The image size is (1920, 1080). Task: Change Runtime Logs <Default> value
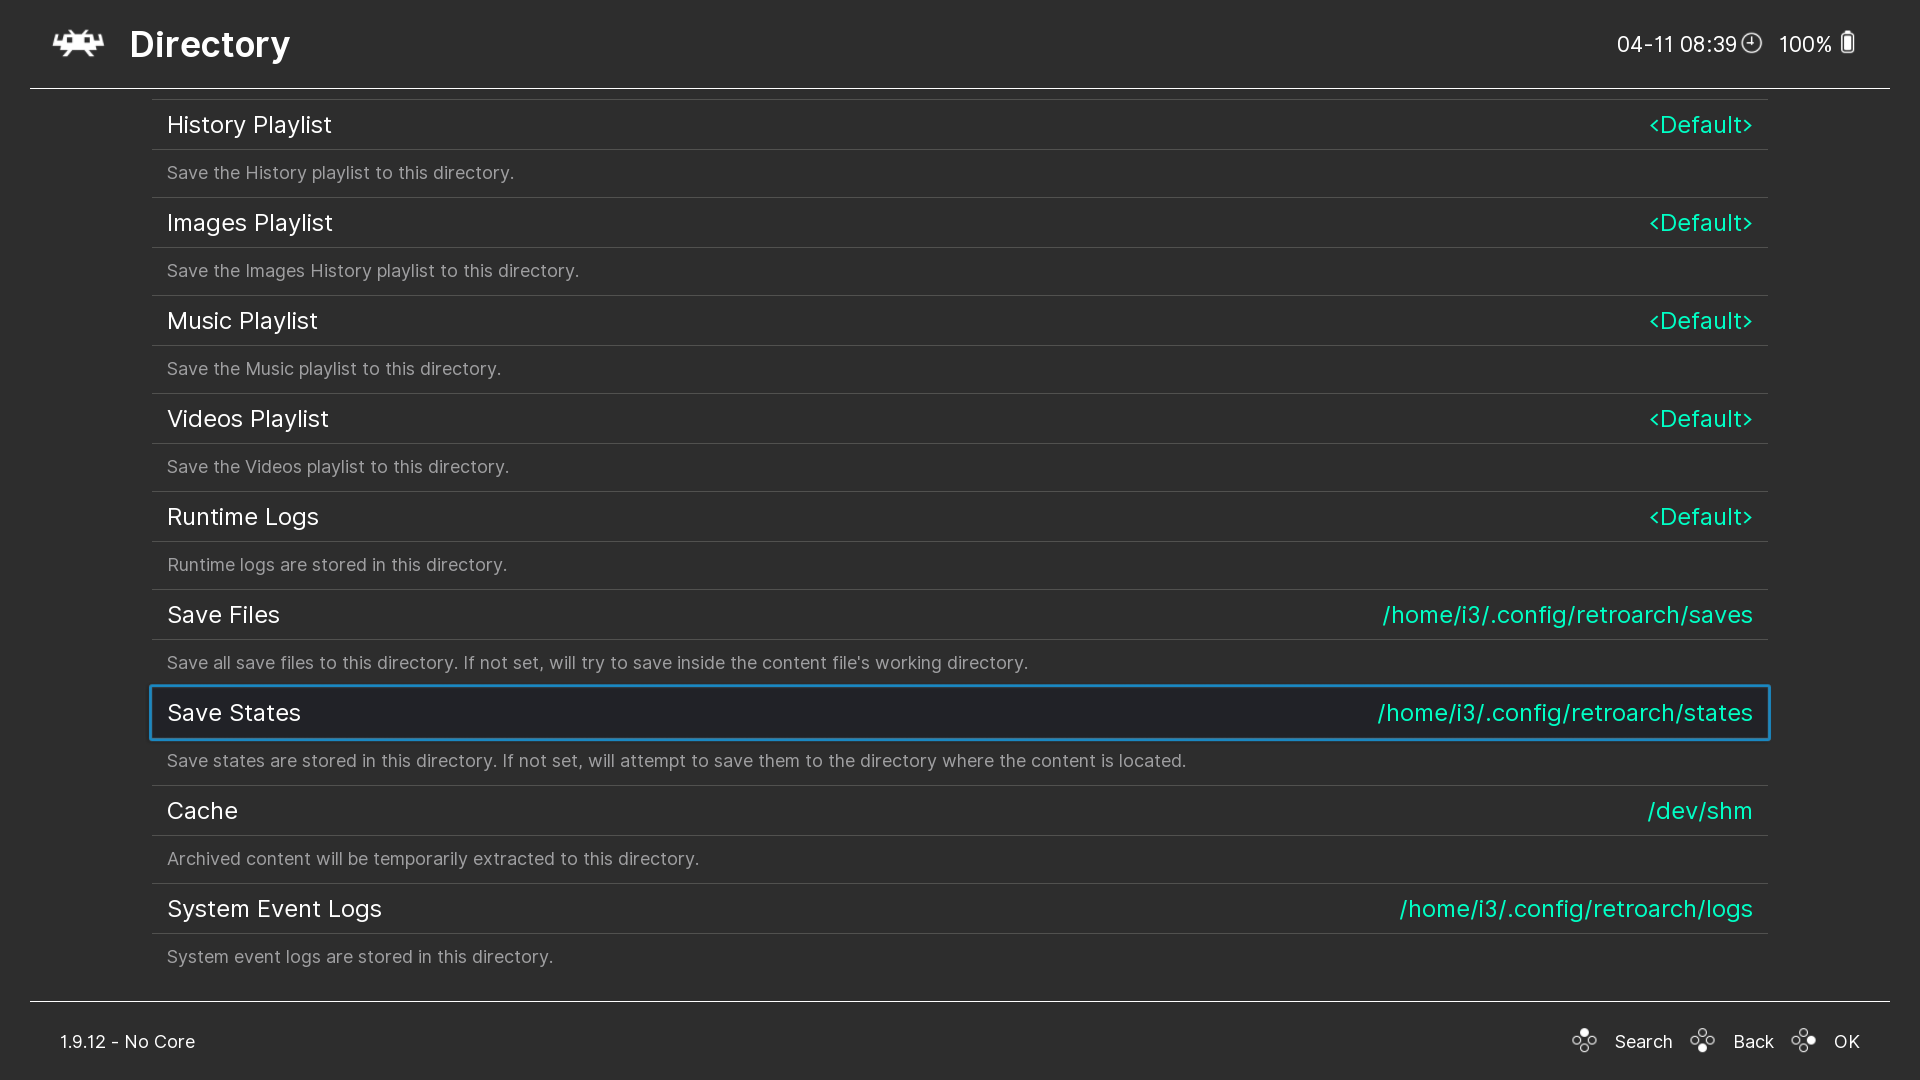(1700, 517)
